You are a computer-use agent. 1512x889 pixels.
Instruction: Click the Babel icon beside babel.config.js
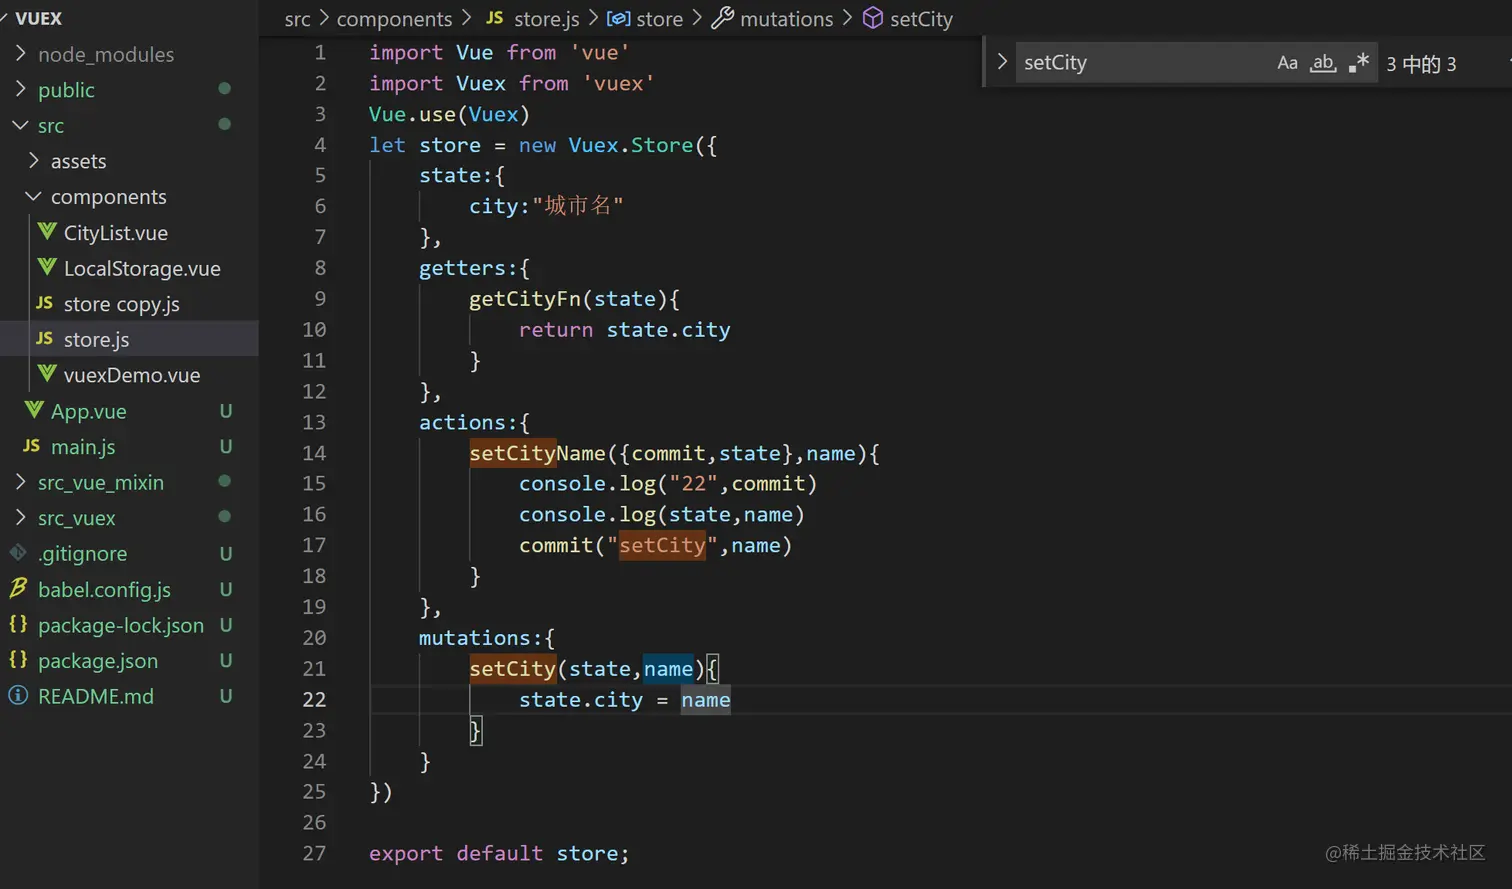(x=18, y=588)
